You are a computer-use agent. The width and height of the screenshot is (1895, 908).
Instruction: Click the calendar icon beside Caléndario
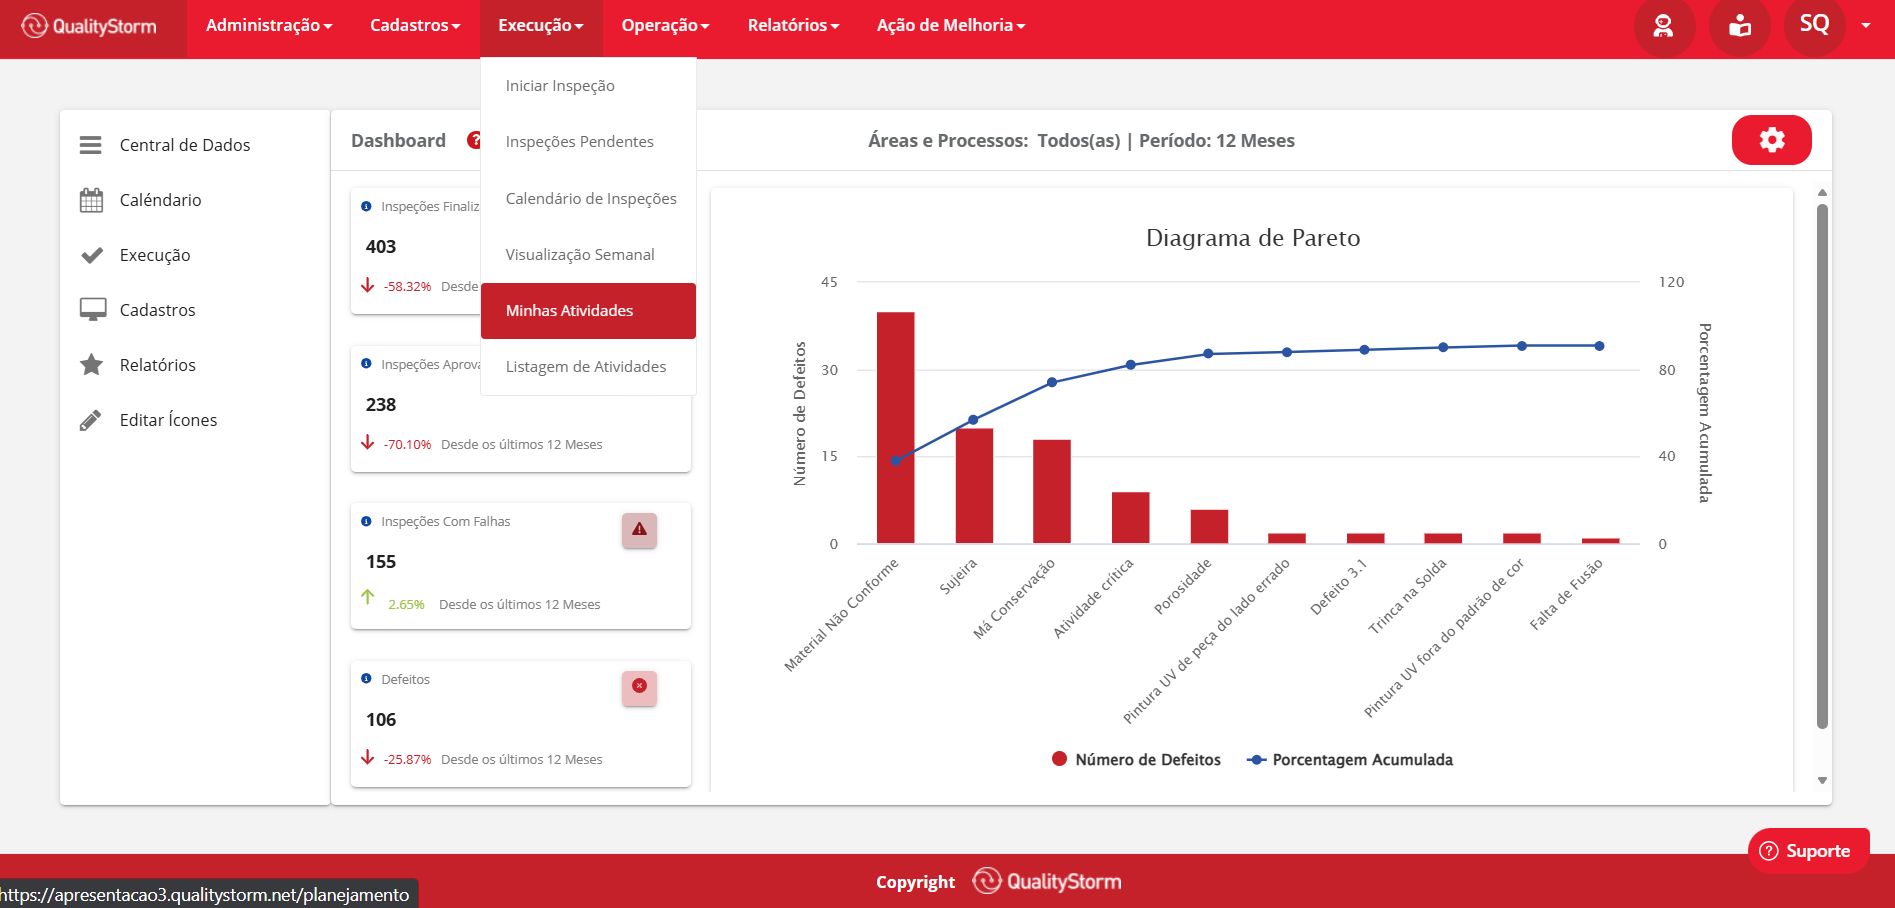(x=91, y=200)
